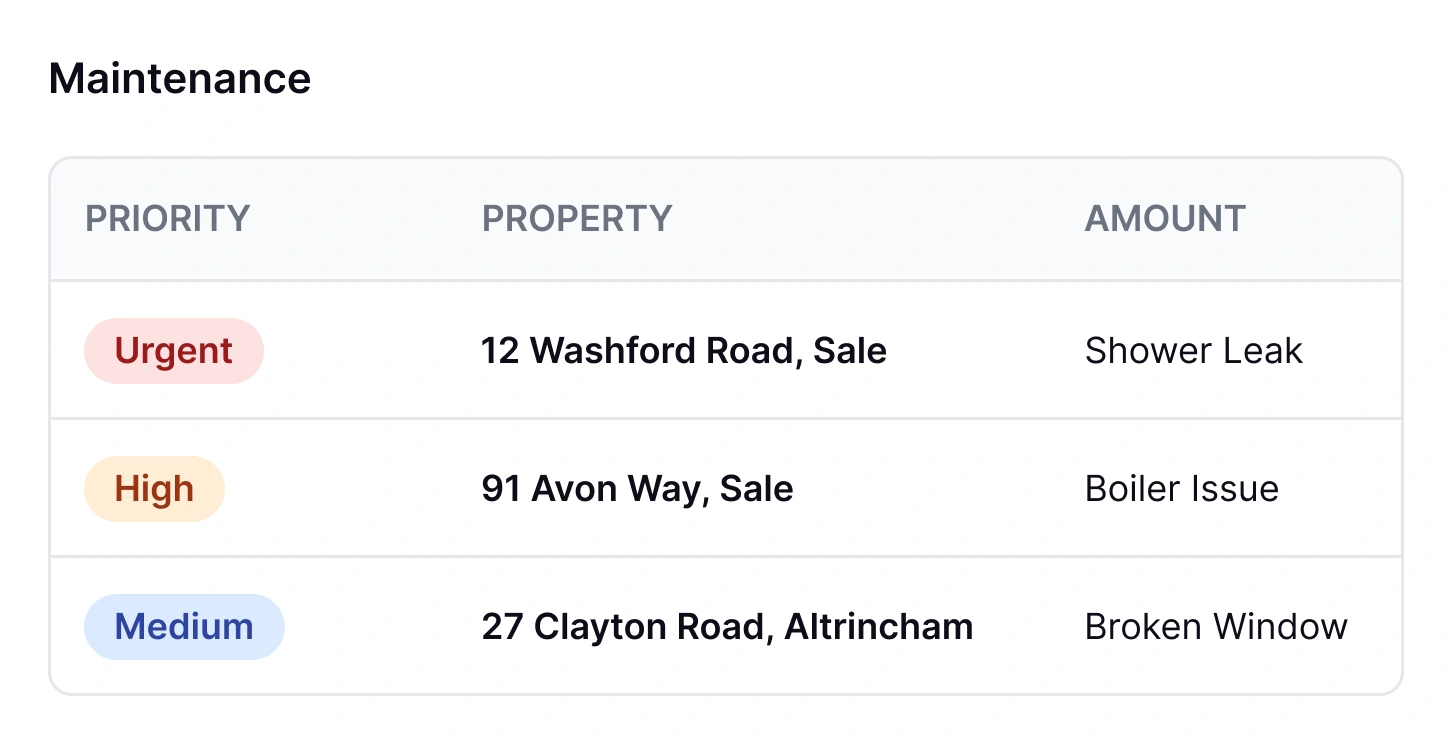1452x744 pixels.
Task: Click the PROPERTY column header
Action: click(x=577, y=218)
